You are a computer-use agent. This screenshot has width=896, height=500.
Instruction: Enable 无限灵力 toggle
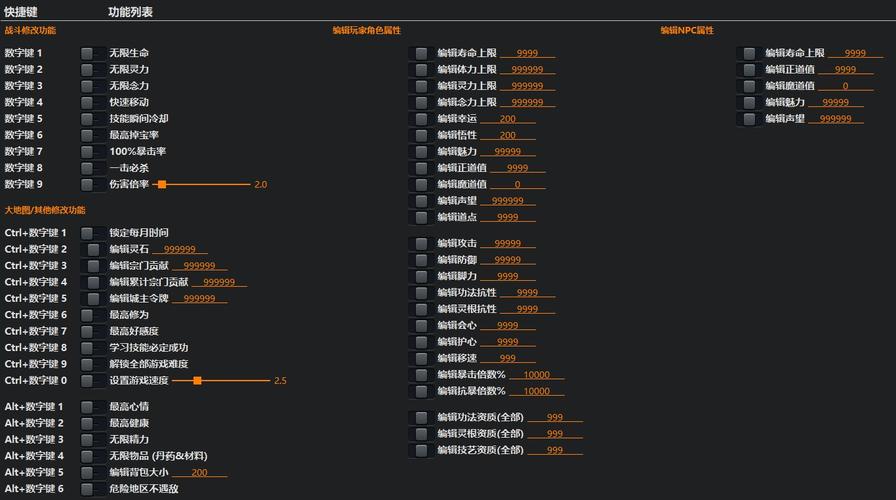pos(93,70)
